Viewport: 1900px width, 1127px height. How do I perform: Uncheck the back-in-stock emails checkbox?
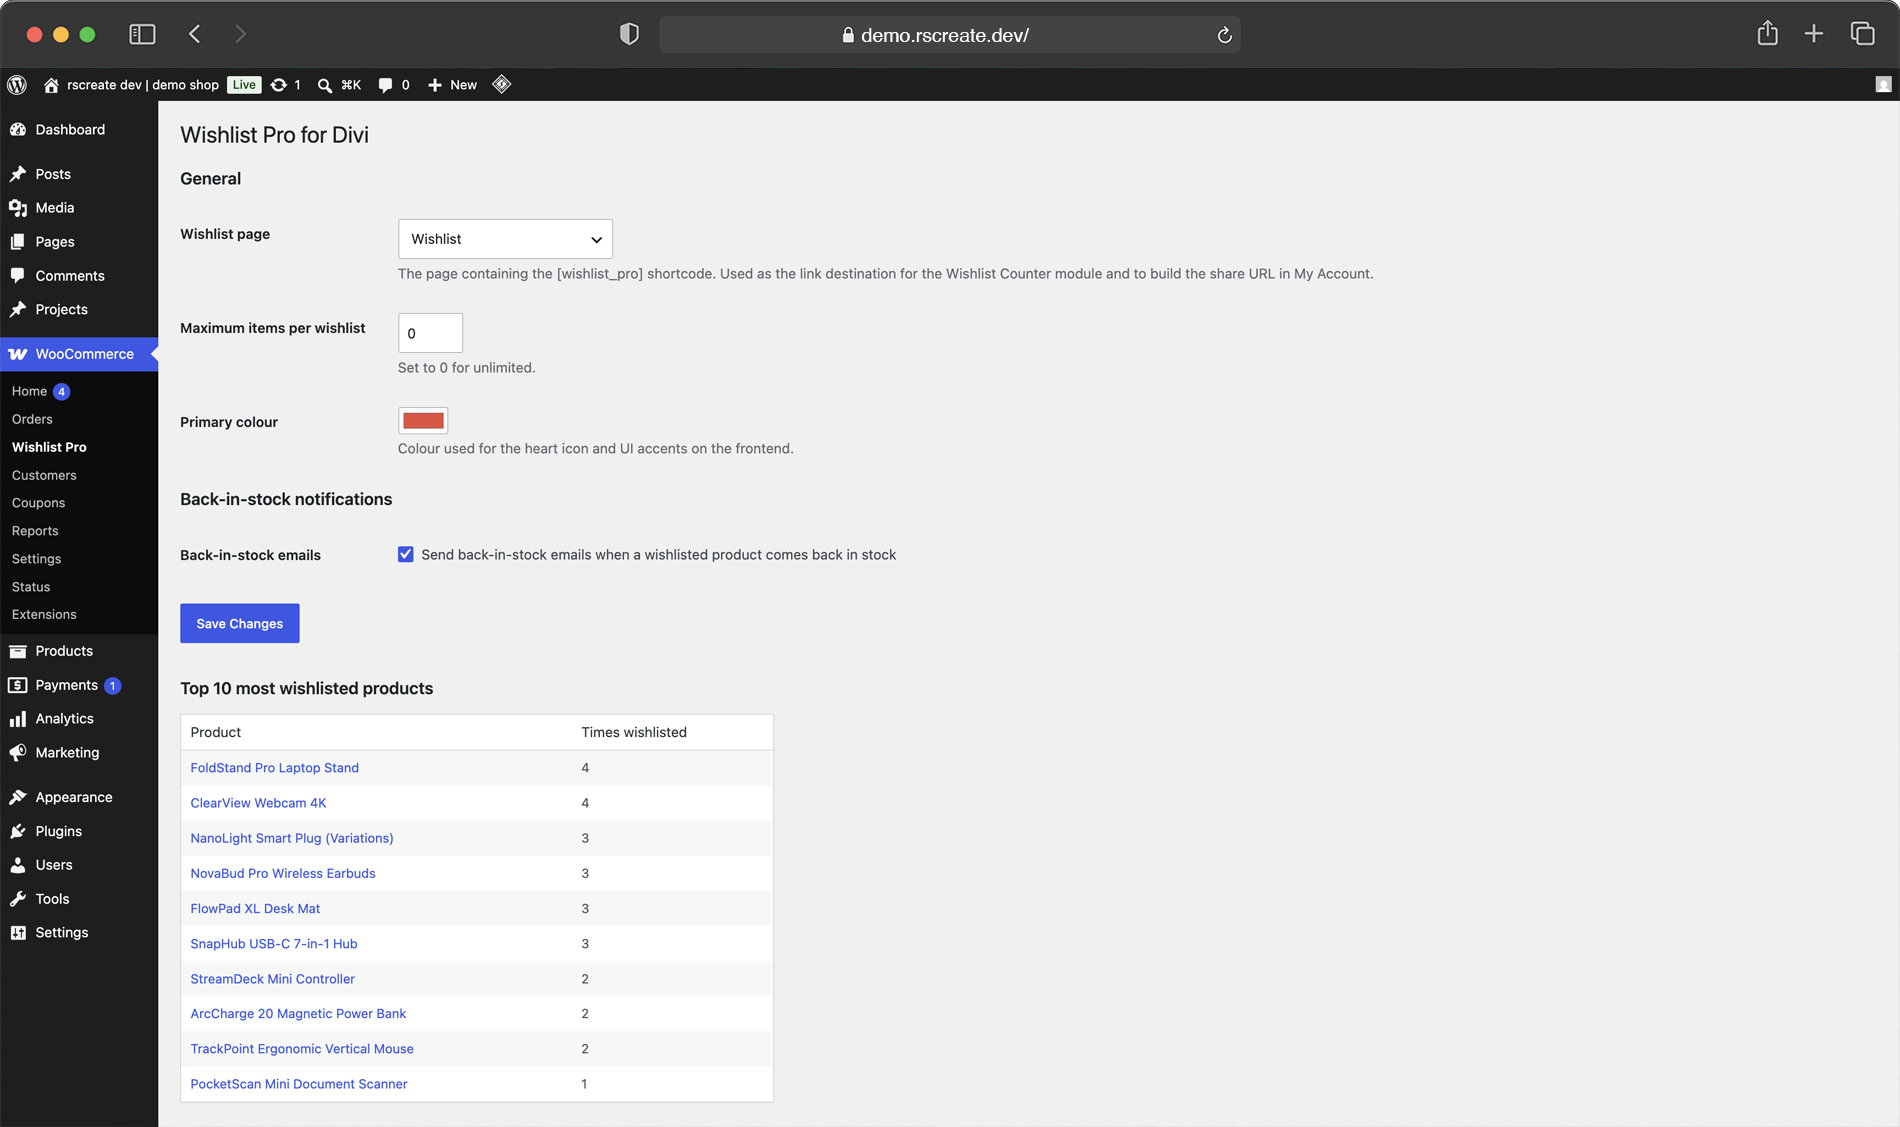click(406, 554)
